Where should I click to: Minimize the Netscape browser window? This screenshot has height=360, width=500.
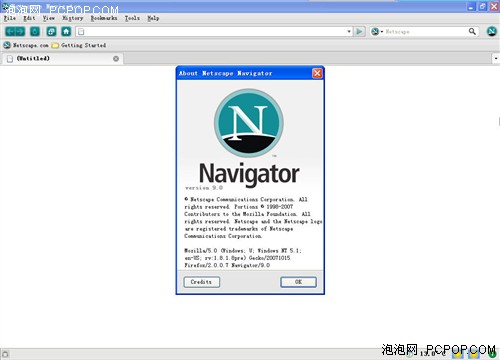coord(471,7)
